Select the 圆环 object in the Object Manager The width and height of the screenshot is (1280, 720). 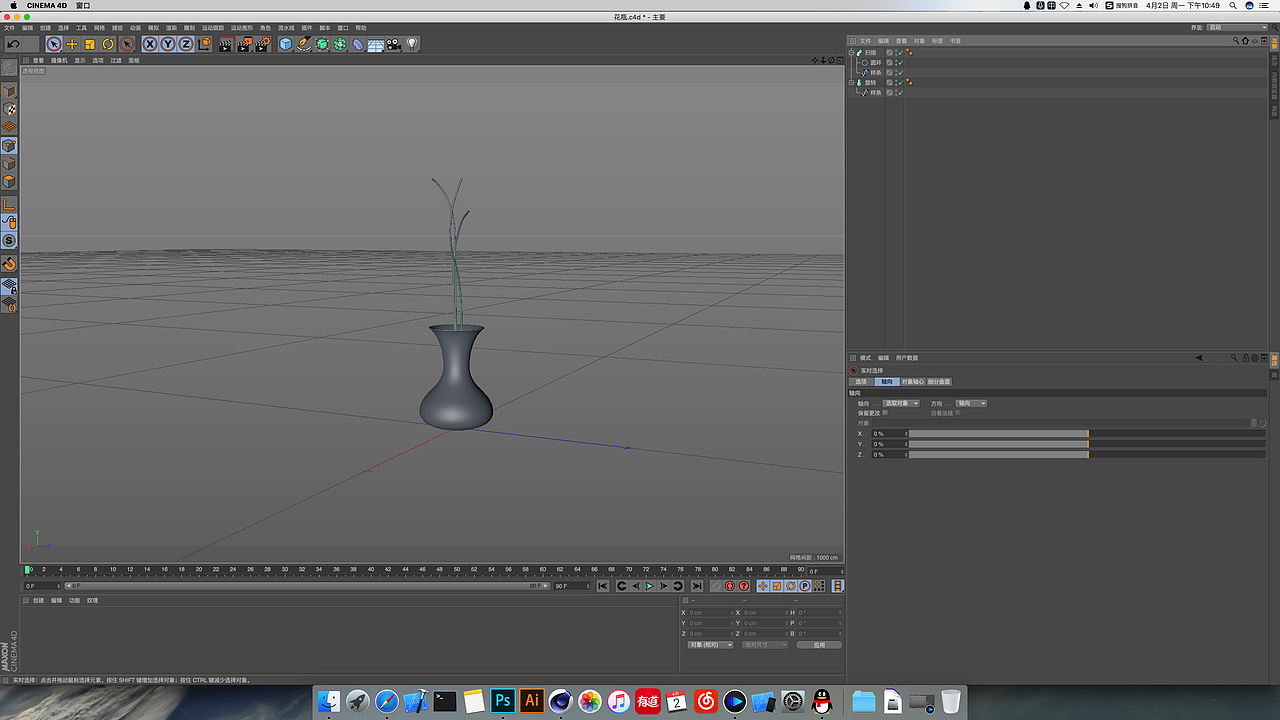click(875, 62)
